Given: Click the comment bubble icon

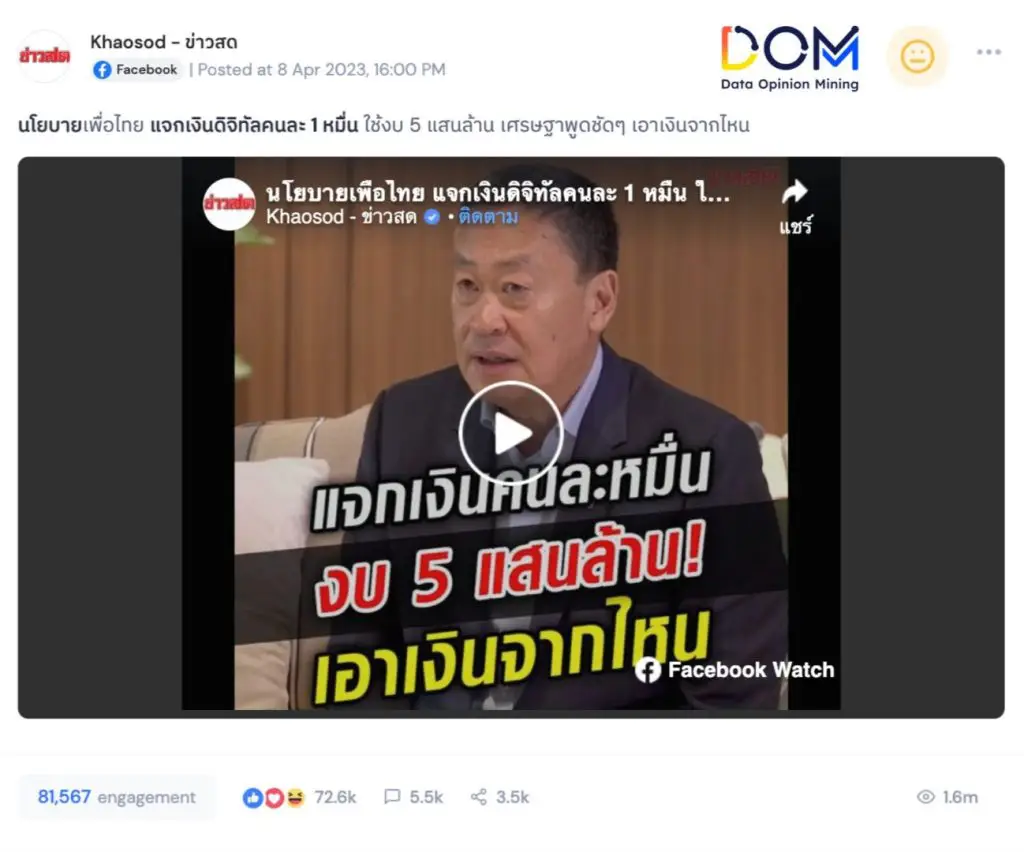Looking at the screenshot, I should point(392,797).
